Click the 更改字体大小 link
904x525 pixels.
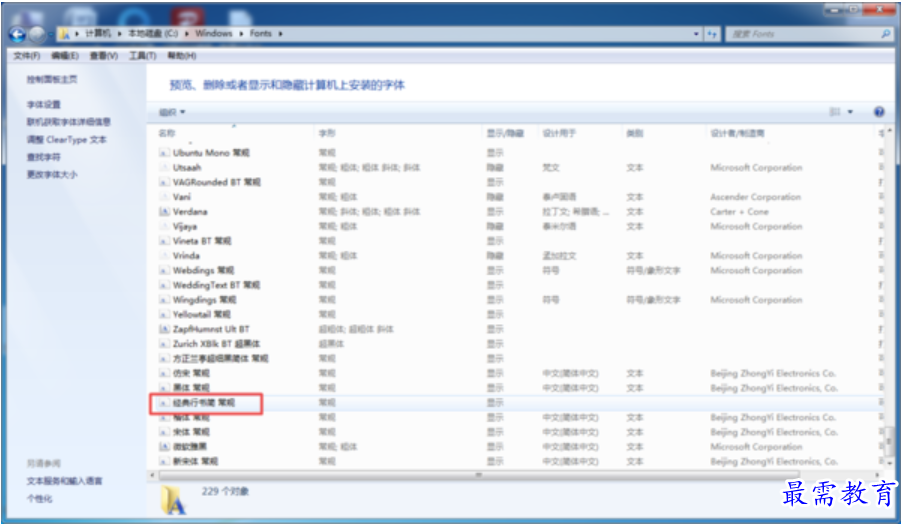[52, 175]
